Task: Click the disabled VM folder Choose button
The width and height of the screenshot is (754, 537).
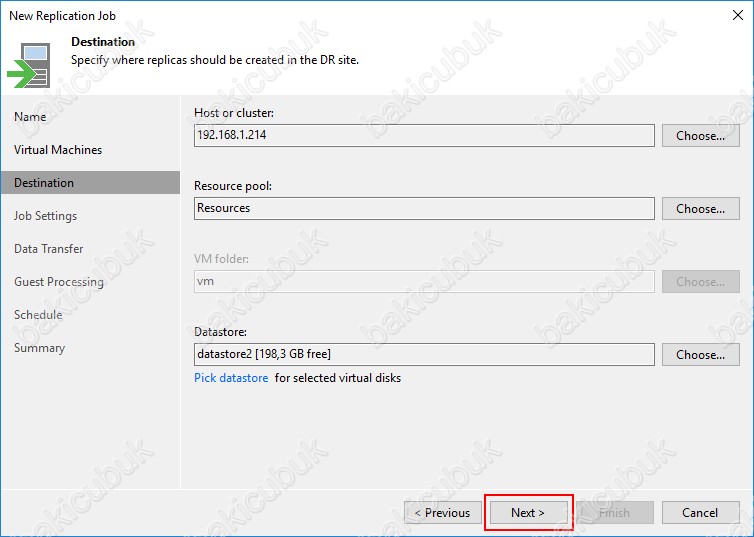Action: coord(701,282)
